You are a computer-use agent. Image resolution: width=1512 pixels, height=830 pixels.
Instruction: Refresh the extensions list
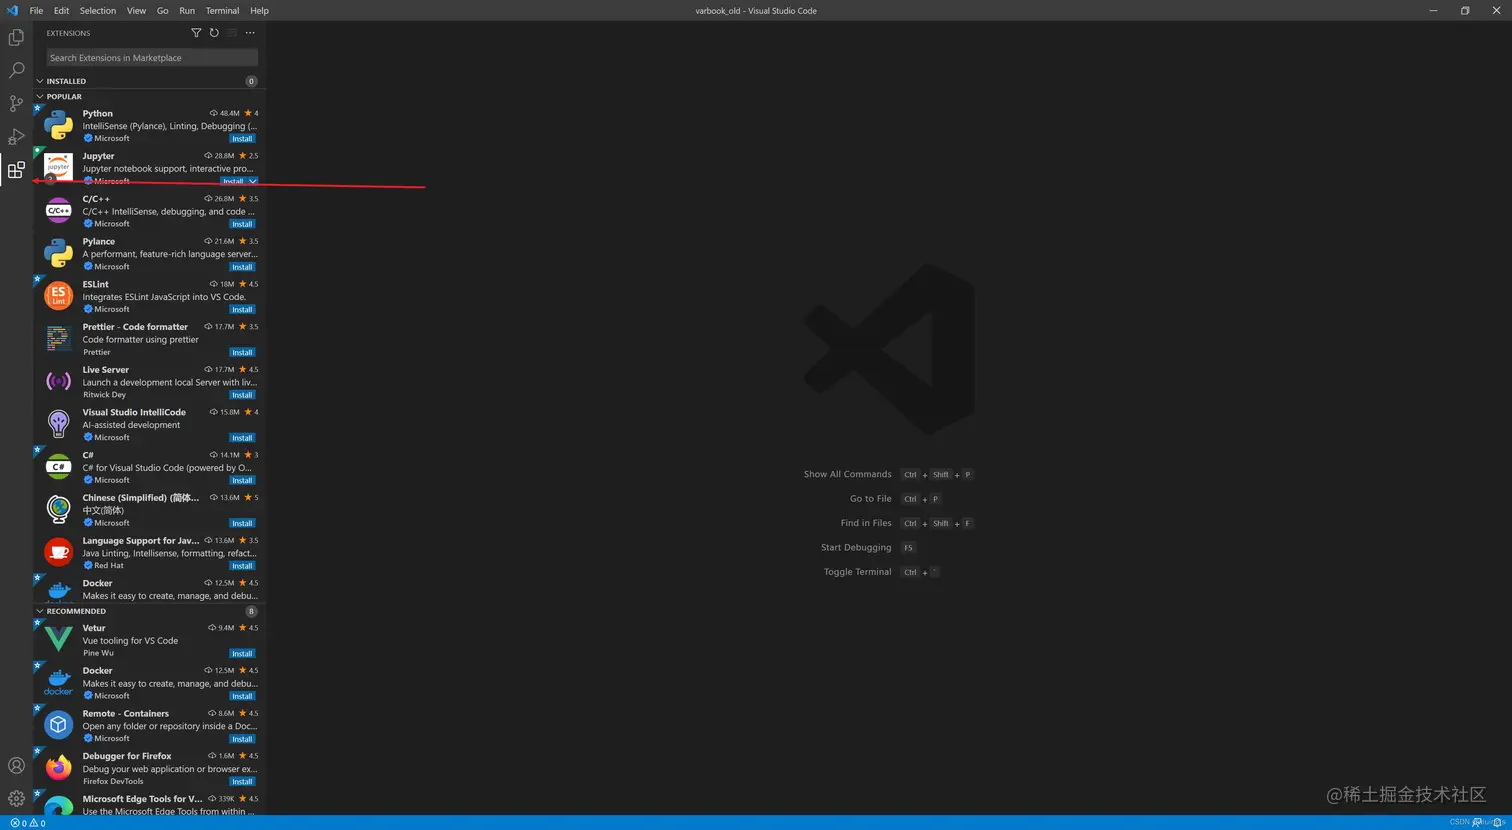tap(214, 33)
